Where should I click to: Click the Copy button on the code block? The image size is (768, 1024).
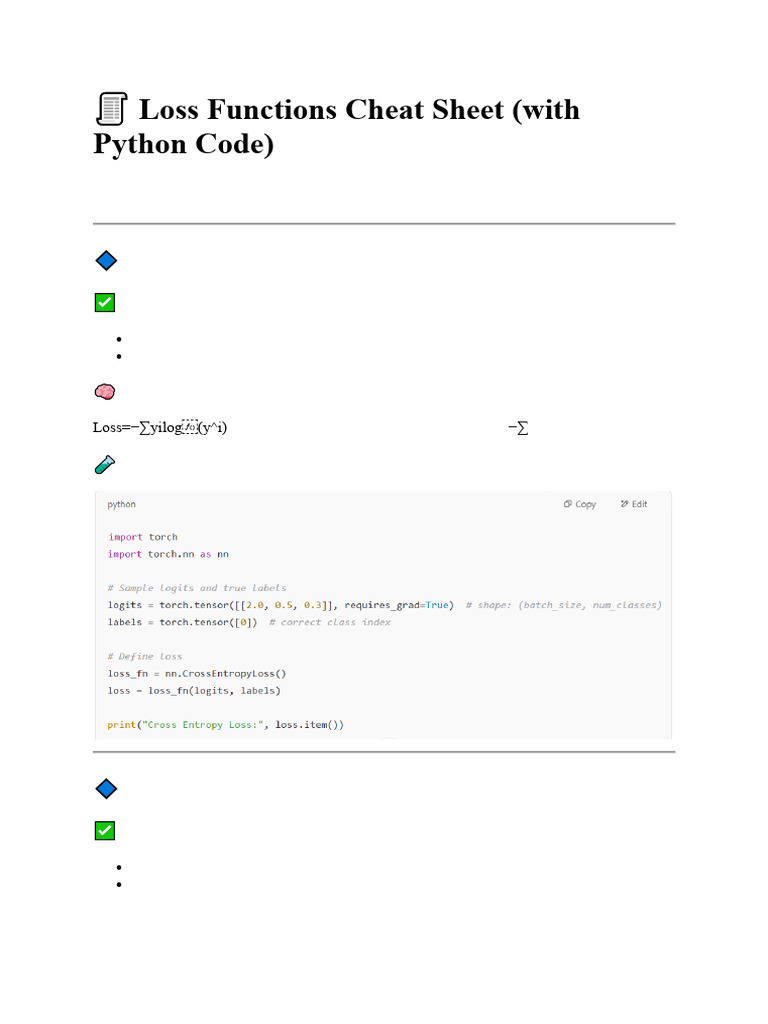click(x=579, y=504)
